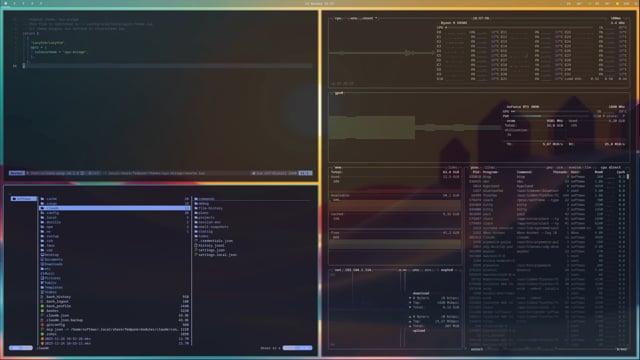Select history.jsonl in preview pane
The width and height of the screenshot is (640, 360).
(211, 246)
